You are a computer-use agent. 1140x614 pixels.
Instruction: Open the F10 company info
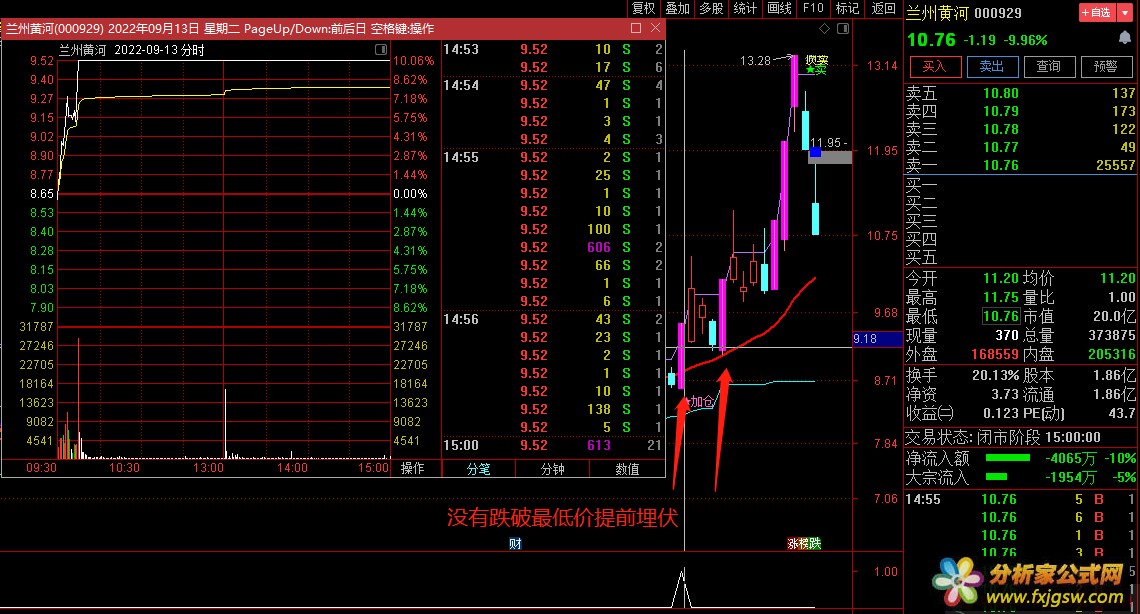click(813, 8)
